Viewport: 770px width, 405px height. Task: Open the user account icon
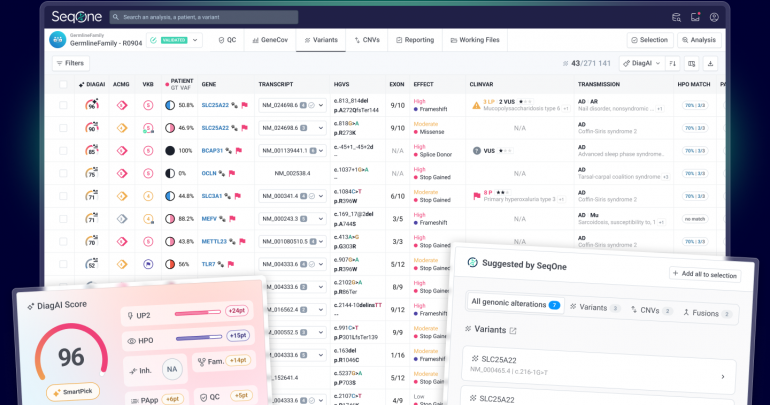pyautogui.click(x=714, y=17)
